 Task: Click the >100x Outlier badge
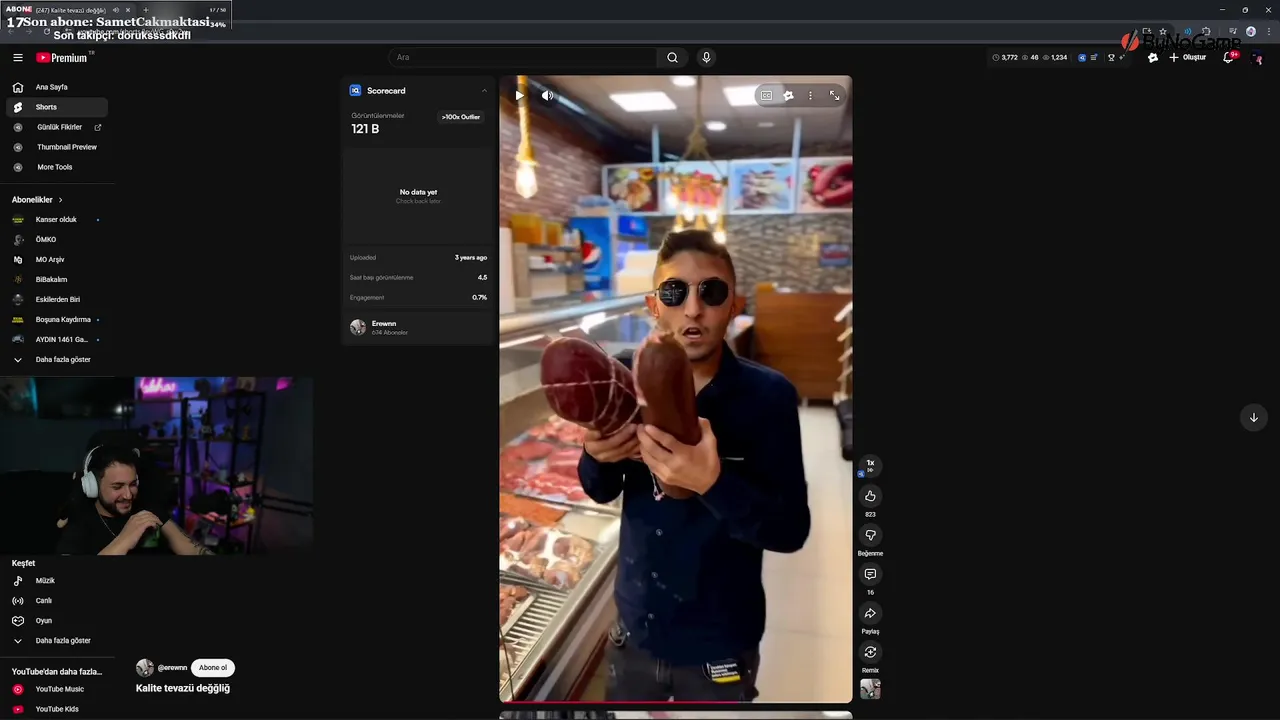coord(461,117)
